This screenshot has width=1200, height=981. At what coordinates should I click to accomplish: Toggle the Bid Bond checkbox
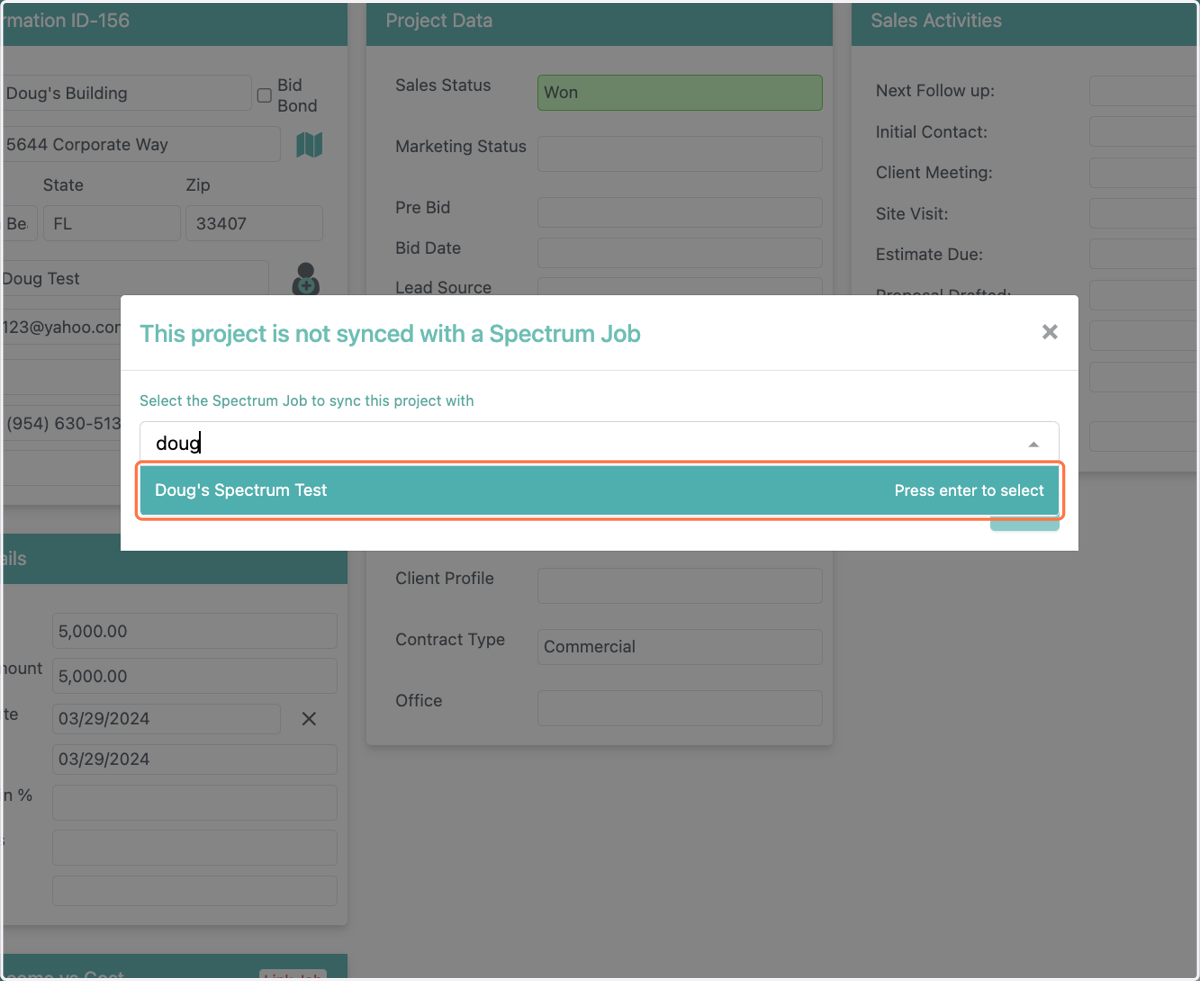265,95
